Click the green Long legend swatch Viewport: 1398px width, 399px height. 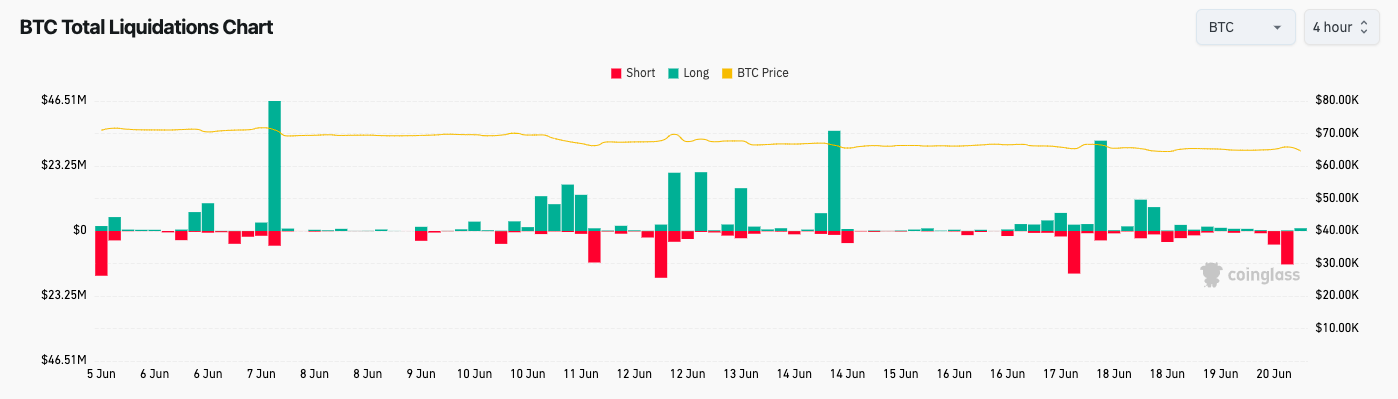673,73
